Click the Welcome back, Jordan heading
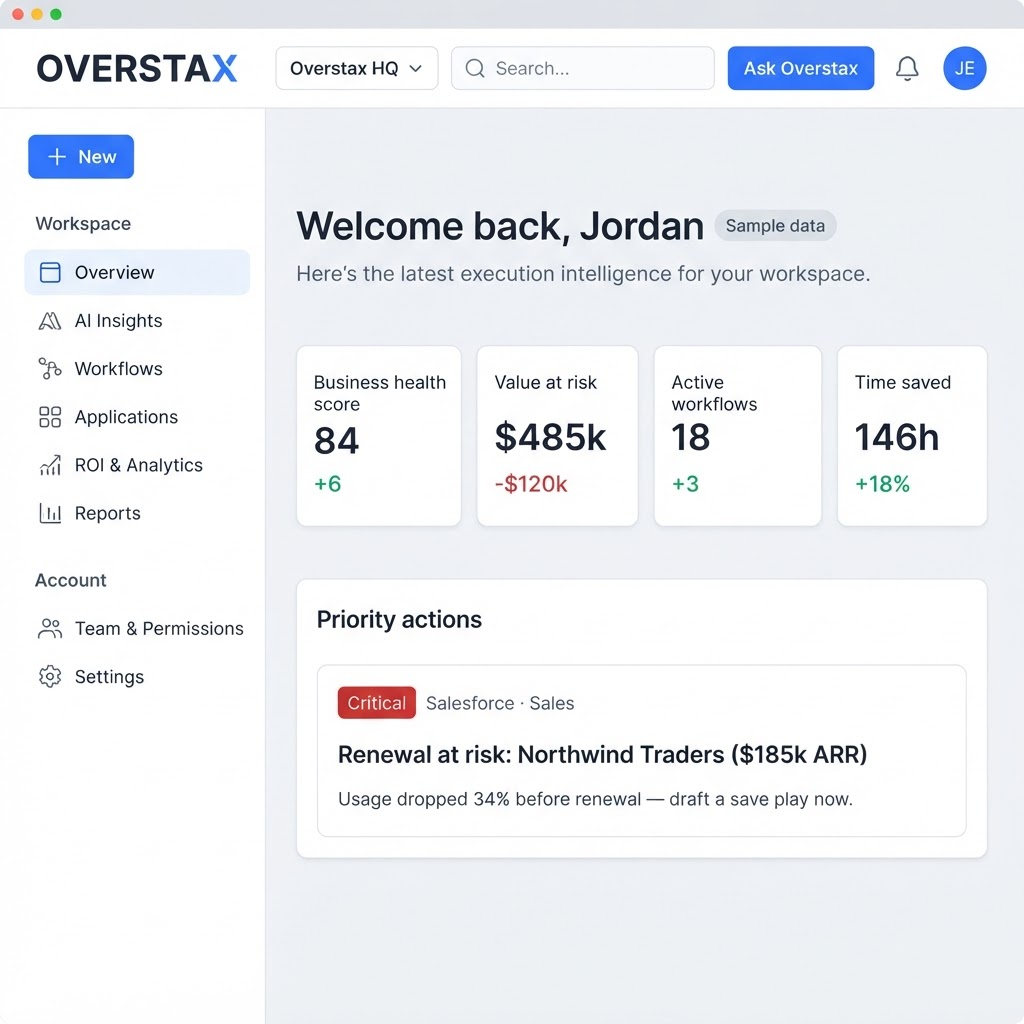1024x1024 pixels. click(500, 226)
